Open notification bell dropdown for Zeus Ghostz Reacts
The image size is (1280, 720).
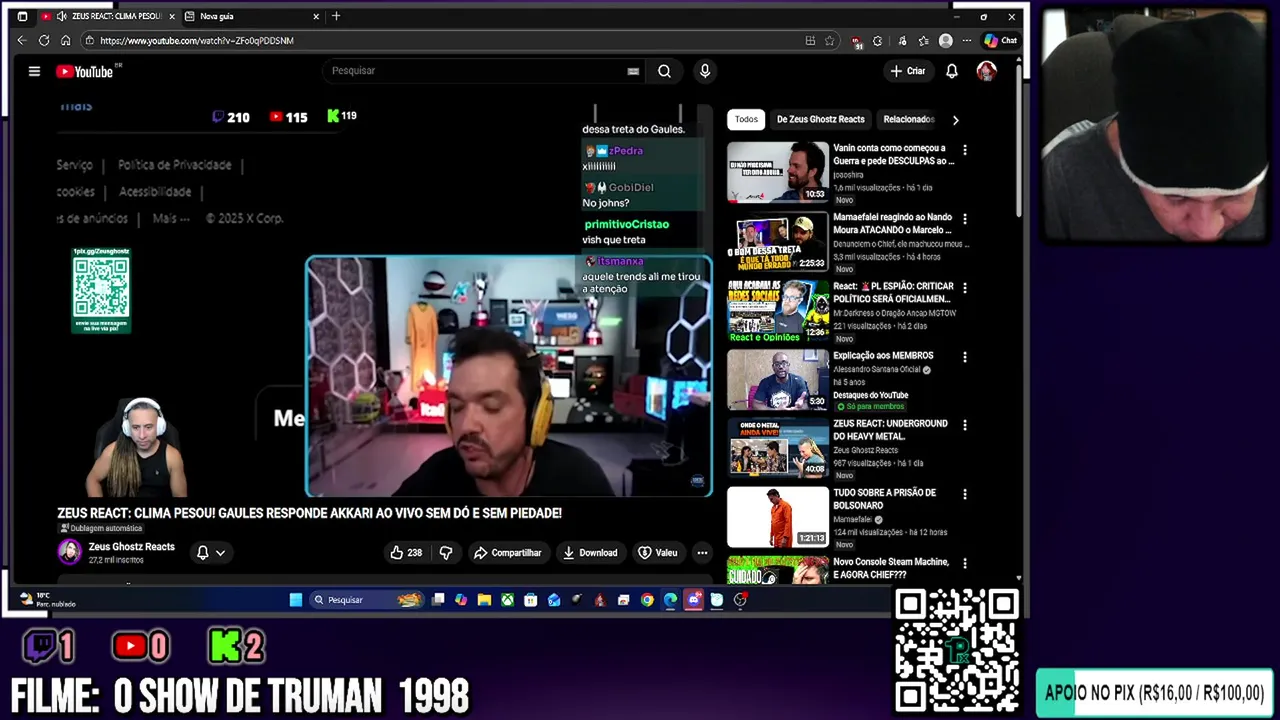210,552
